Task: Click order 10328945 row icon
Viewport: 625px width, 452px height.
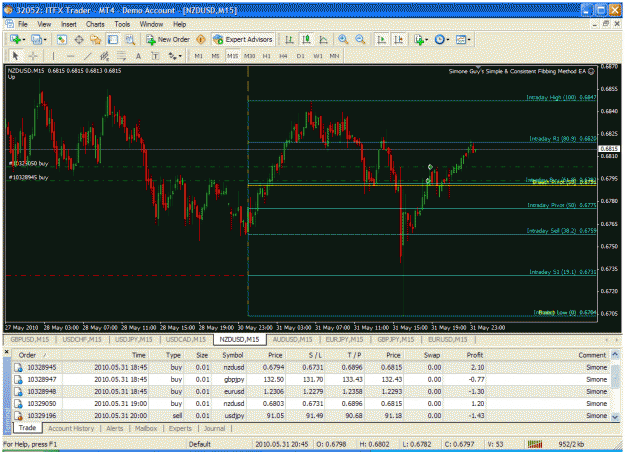Action: [x=18, y=367]
